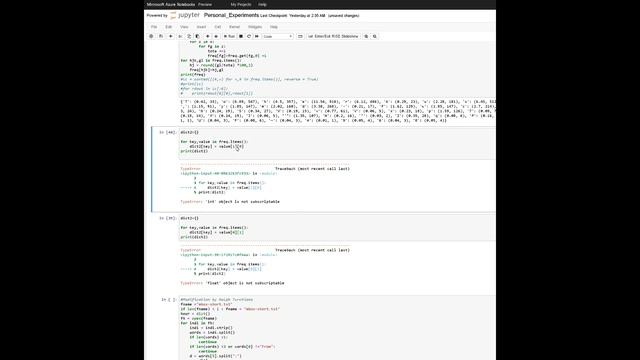
Task: Move selected cell down arrow icon
Action: (x=216, y=36)
